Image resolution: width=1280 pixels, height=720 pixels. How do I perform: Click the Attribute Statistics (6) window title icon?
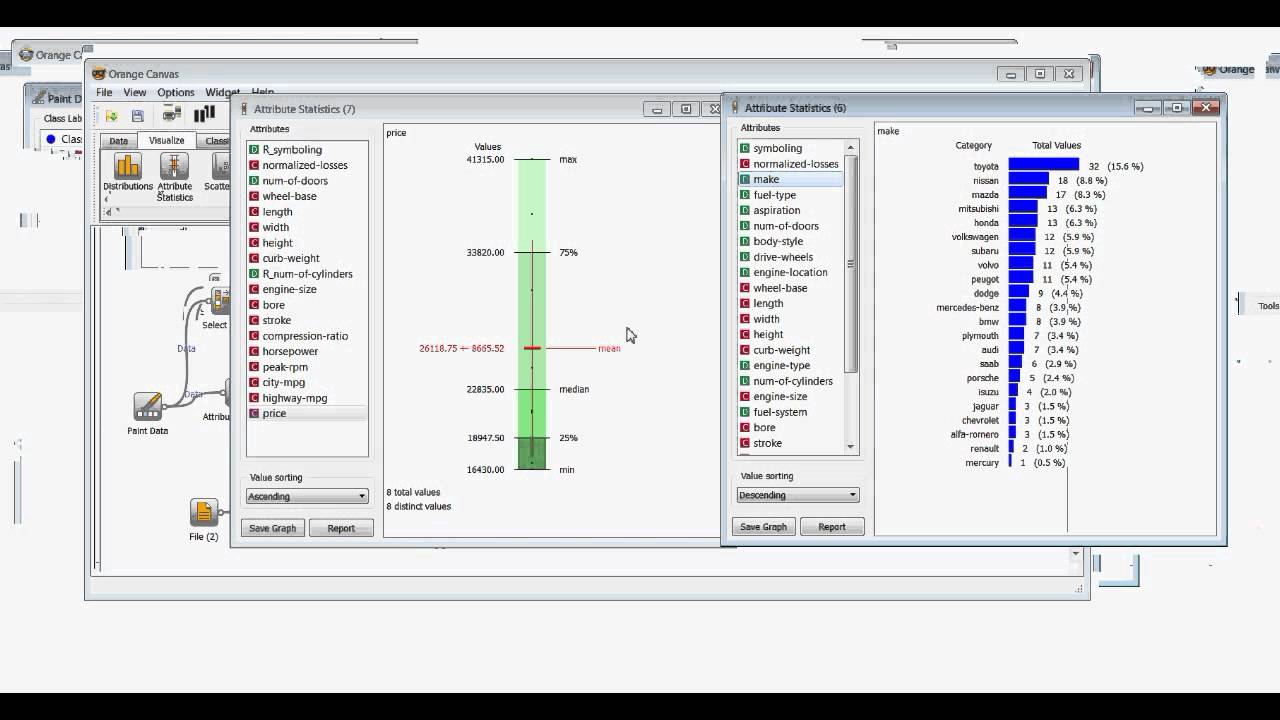point(735,107)
